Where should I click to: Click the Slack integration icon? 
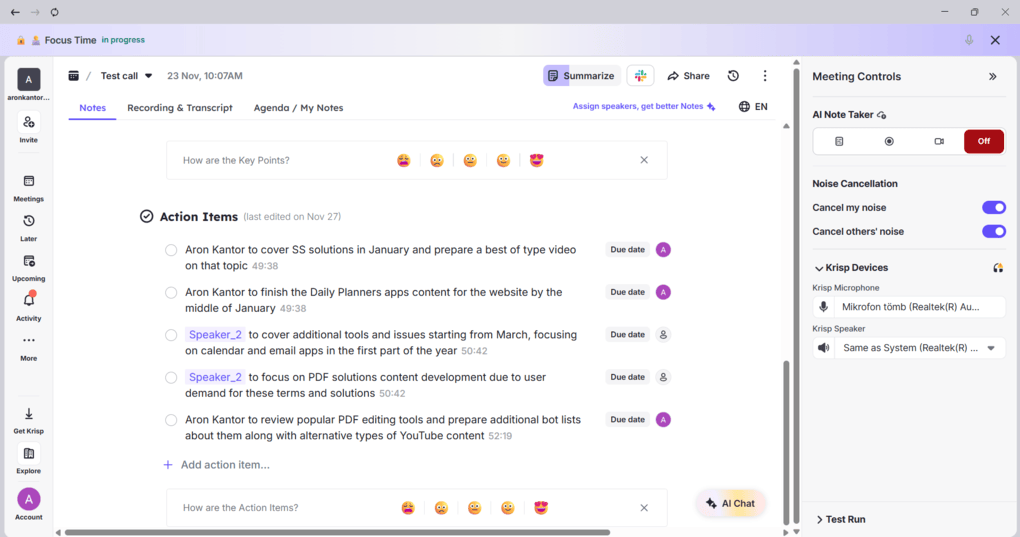click(x=640, y=76)
